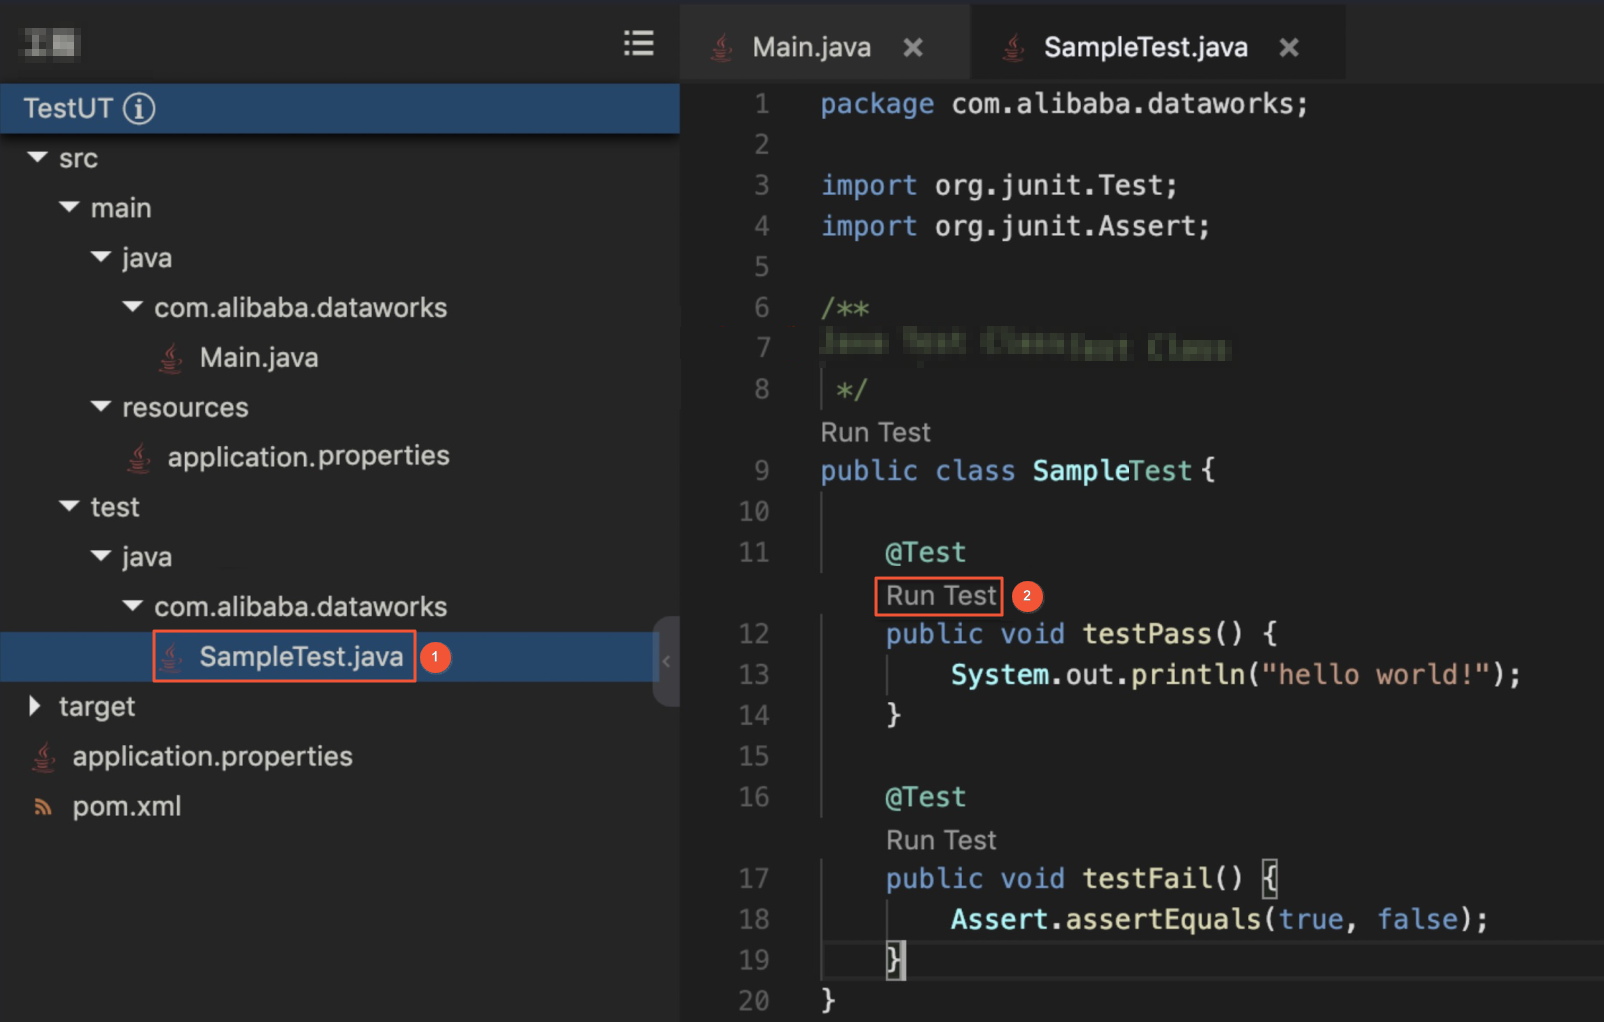Select the SampleTest.java editor tab
This screenshot has height=1022, width=1604.
point(1145,47)
